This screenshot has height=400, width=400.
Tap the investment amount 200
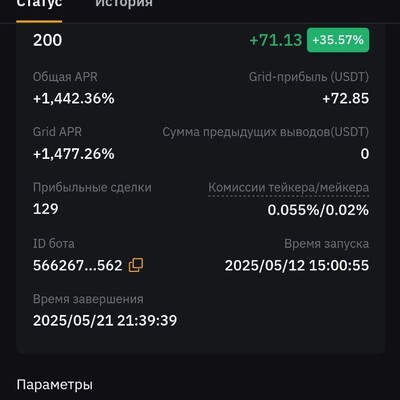(x=48, y=40)
